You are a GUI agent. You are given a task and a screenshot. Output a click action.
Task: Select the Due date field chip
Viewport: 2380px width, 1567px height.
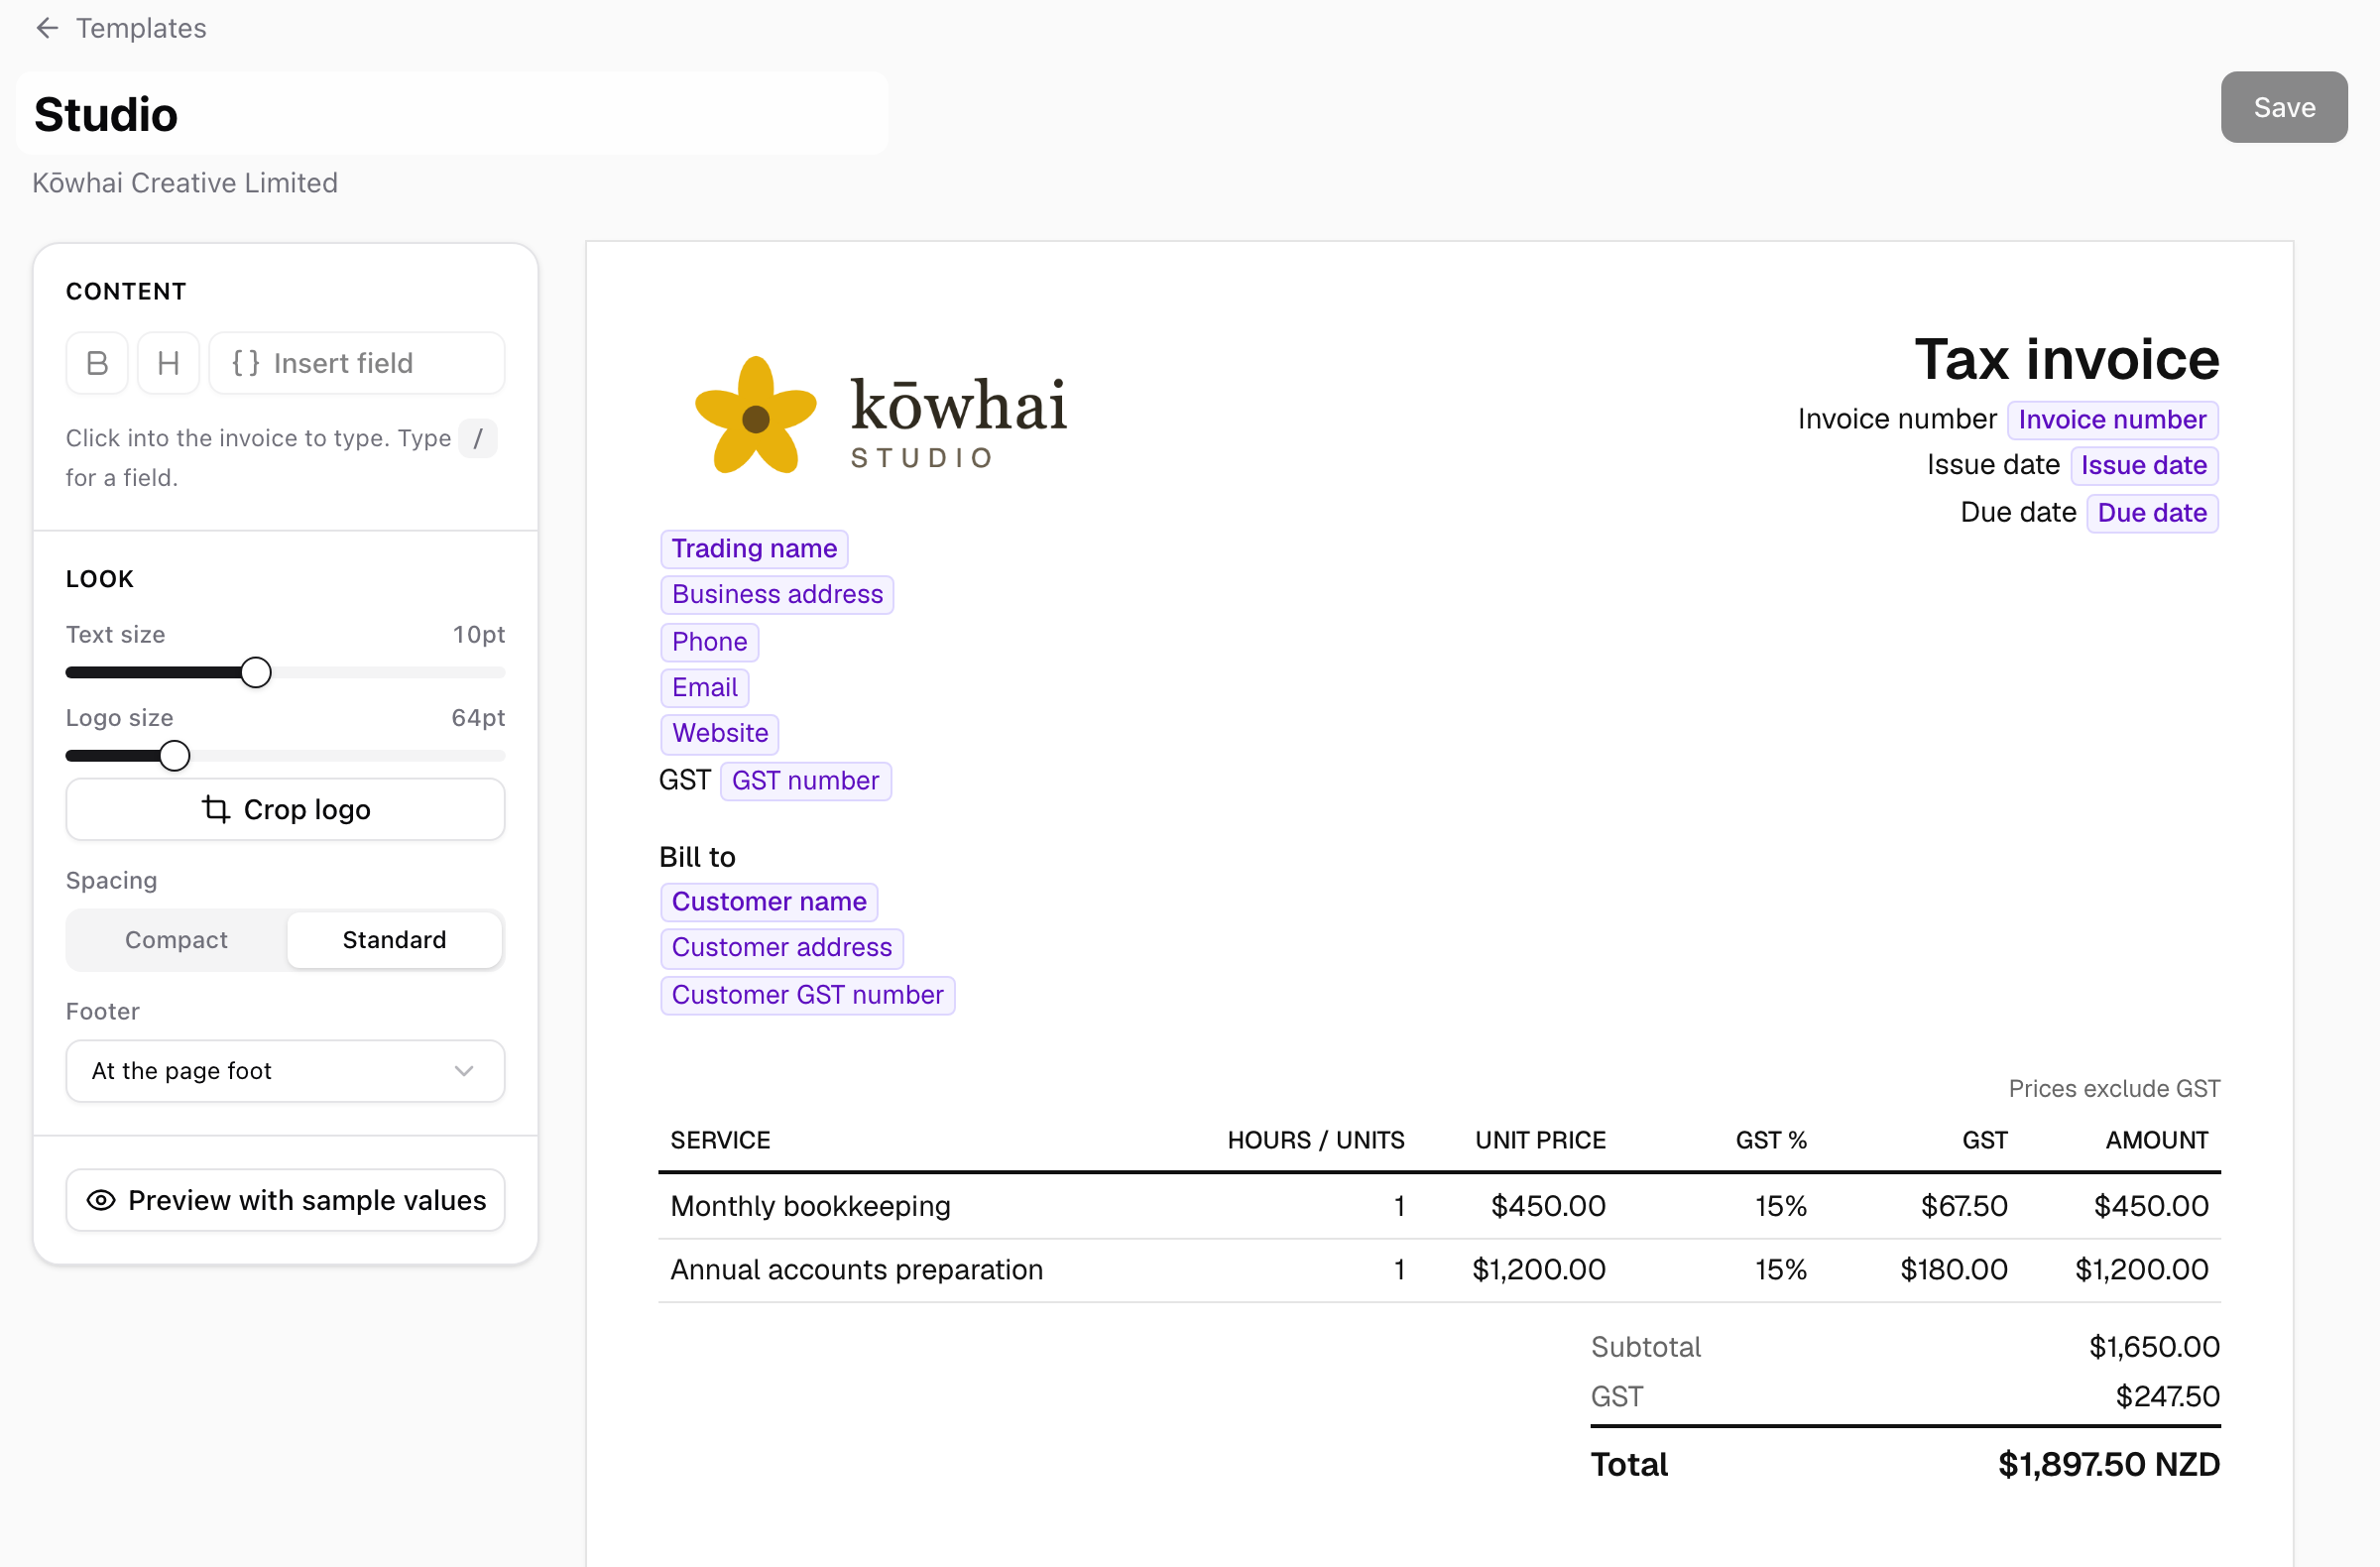point(2152,513)
